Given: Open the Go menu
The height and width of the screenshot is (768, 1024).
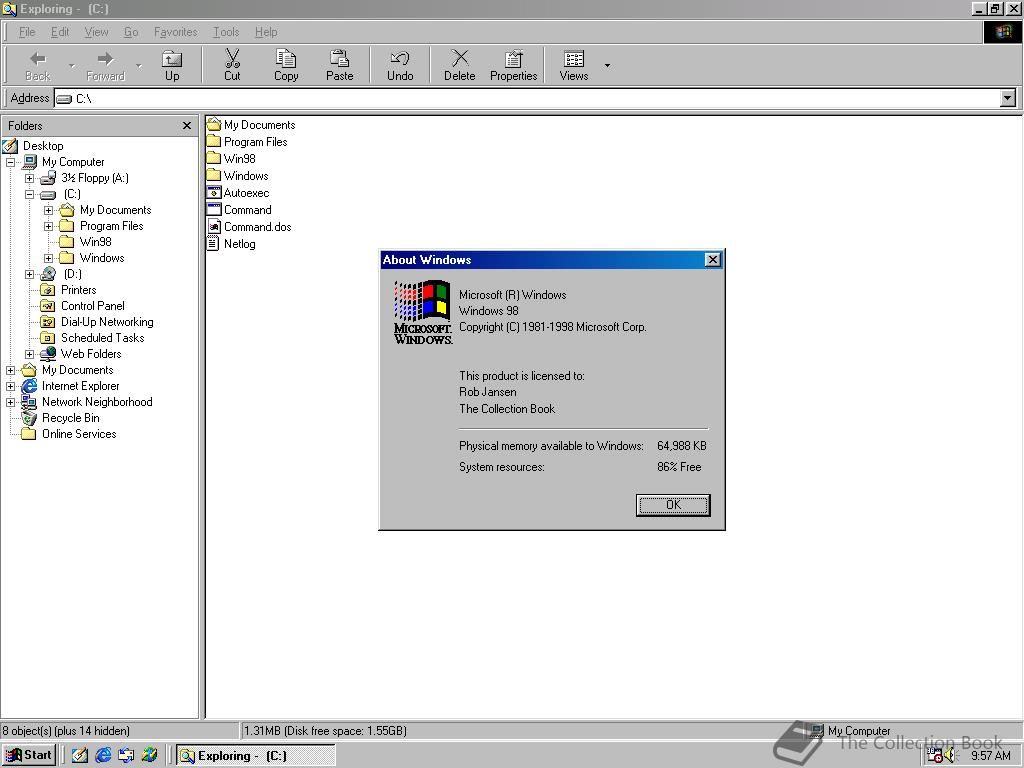Looking at the screenshot, I should click(131, 32).
